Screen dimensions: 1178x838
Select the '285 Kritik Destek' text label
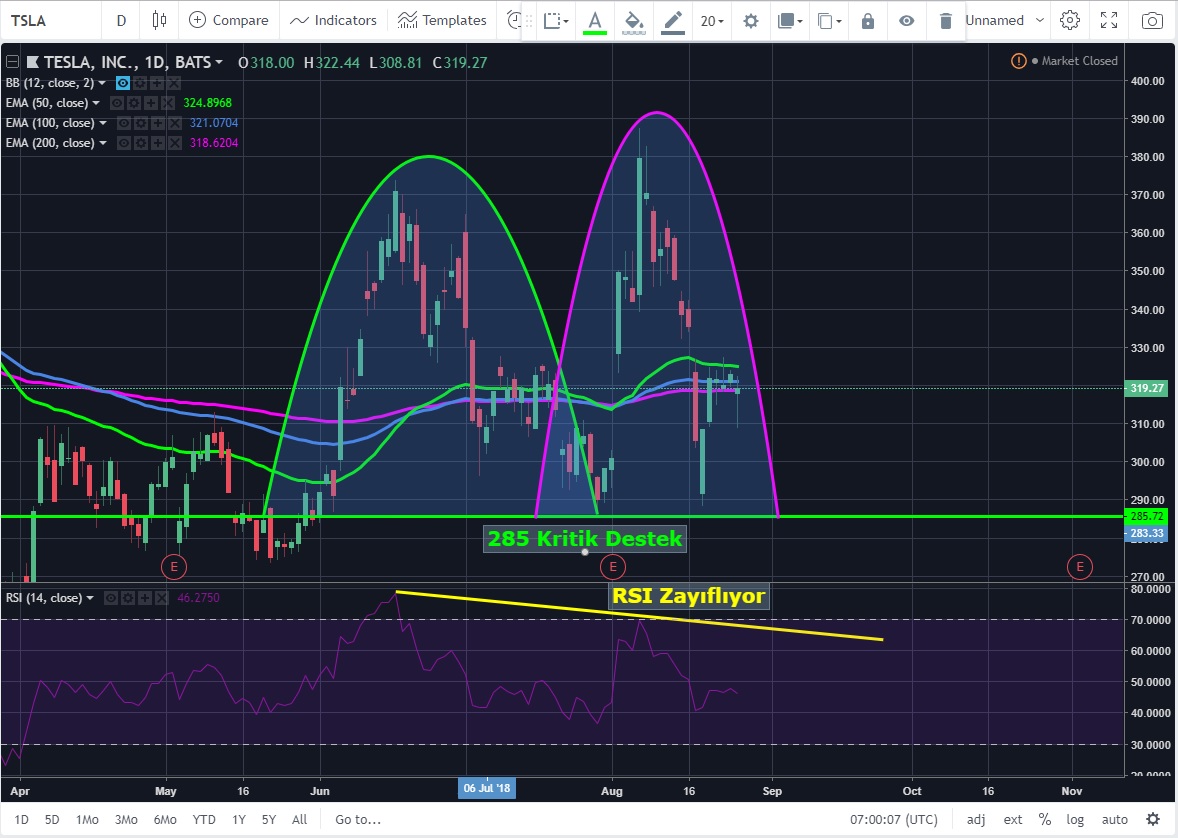[584, 539]
